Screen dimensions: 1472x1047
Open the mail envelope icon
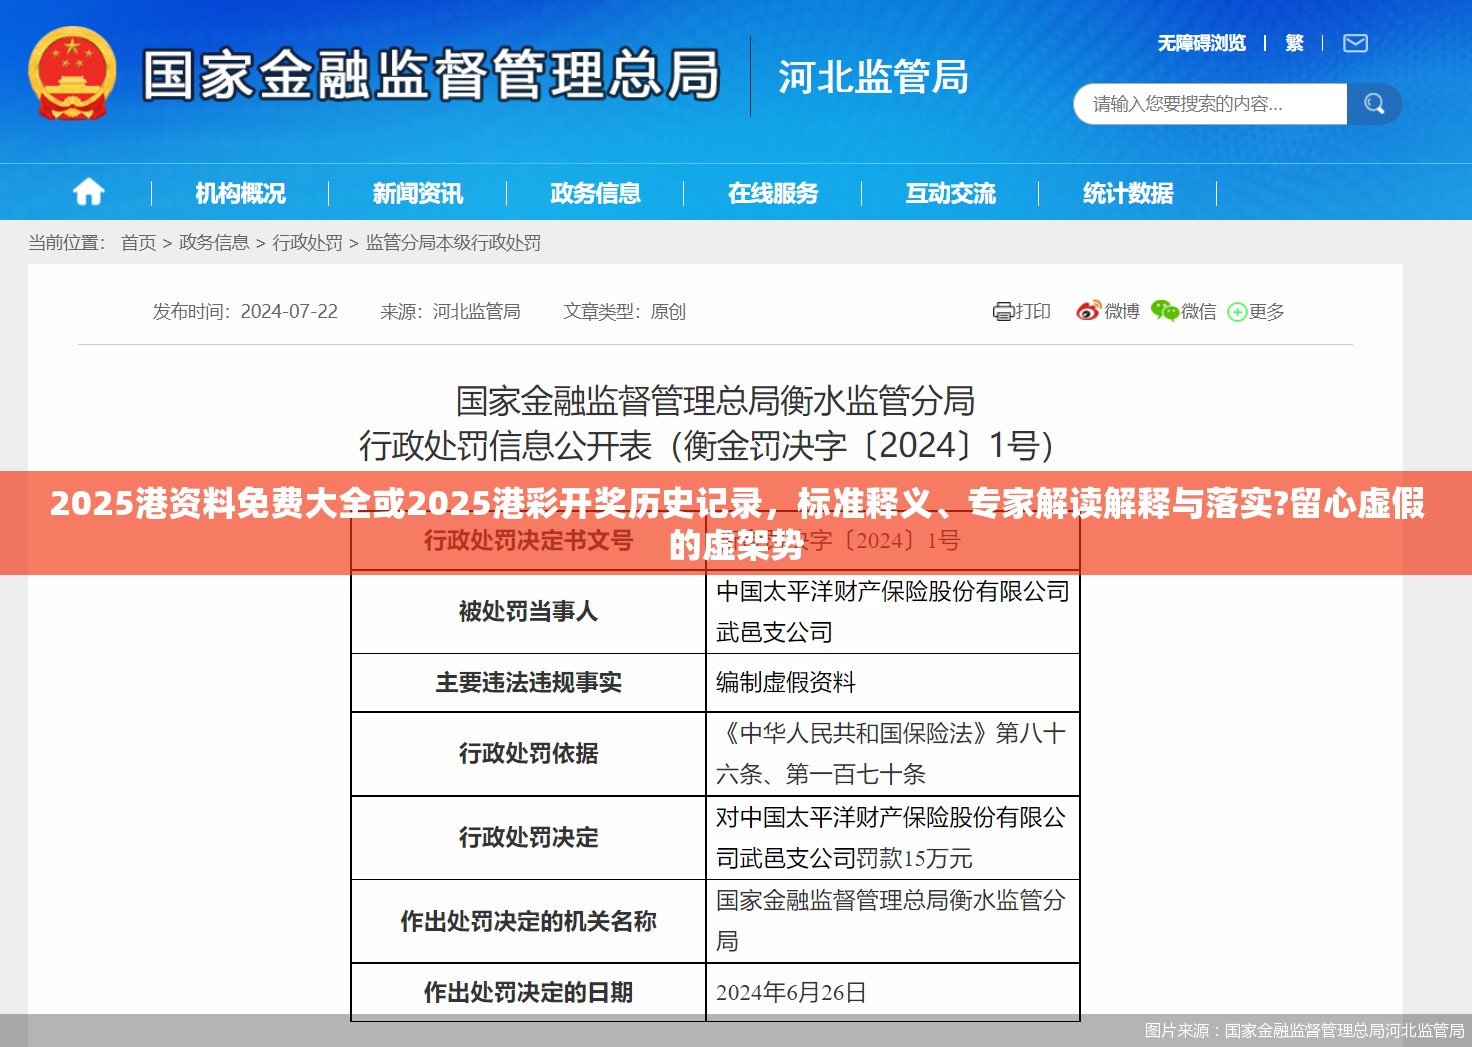point(1355,43)
